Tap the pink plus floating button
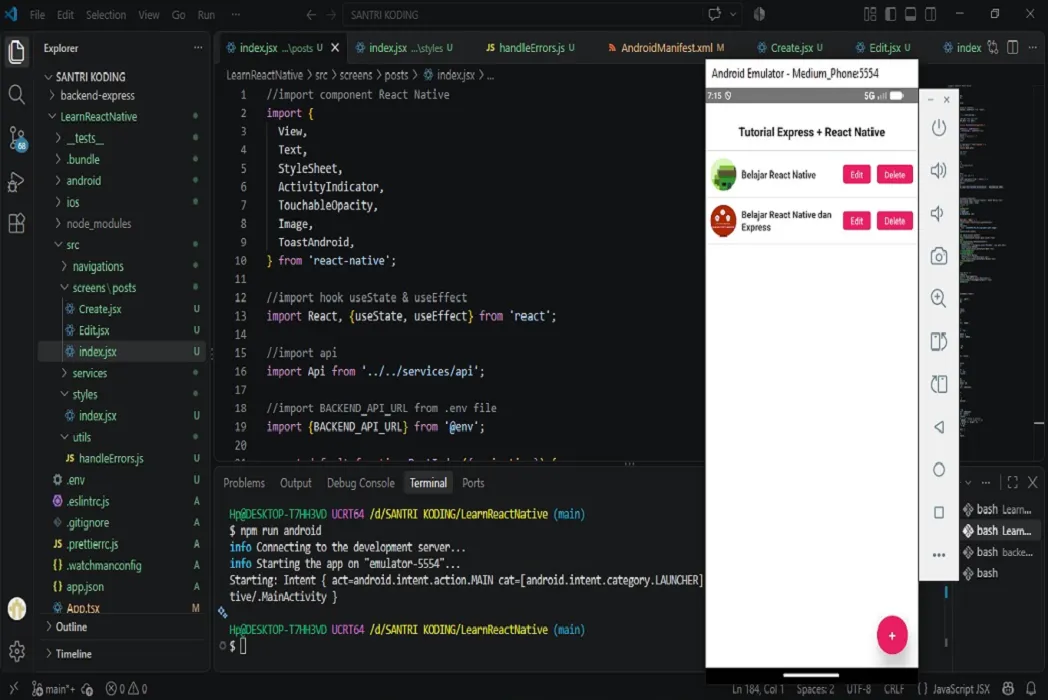 [892, 635]
